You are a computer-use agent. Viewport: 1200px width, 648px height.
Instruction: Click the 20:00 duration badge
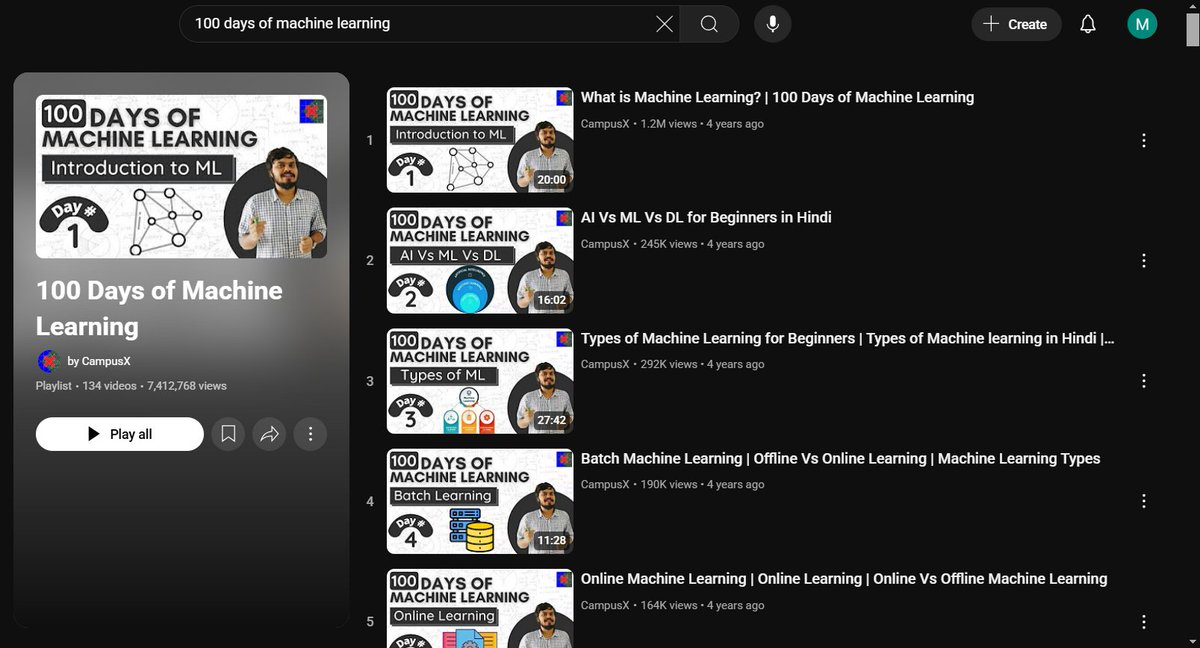[551, 180]
